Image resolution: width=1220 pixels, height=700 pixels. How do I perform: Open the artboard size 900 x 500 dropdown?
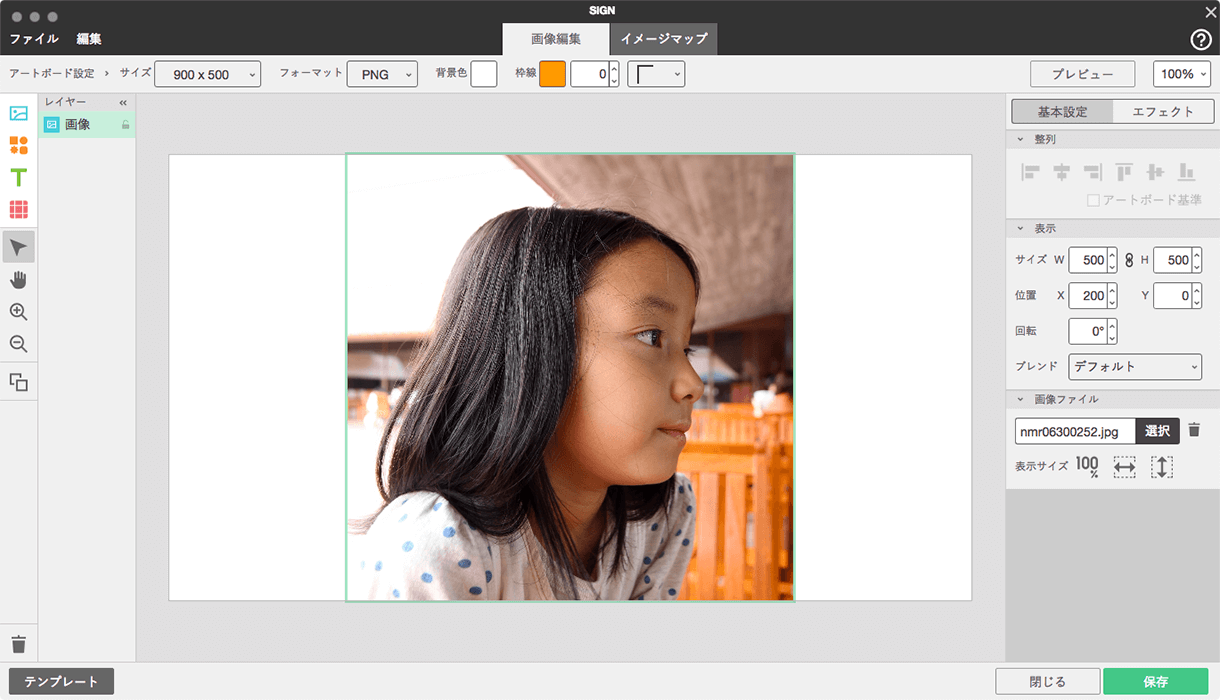tap(208, 74)
